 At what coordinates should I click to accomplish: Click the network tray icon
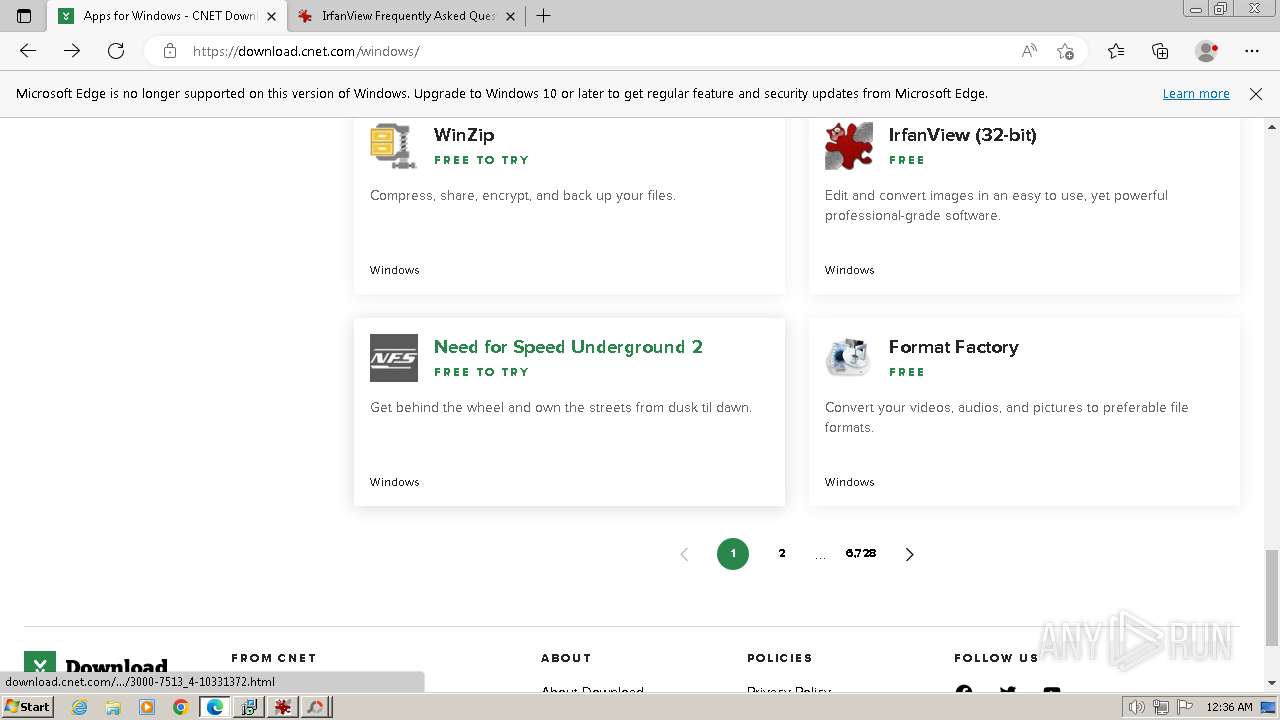coord(1161,707)
